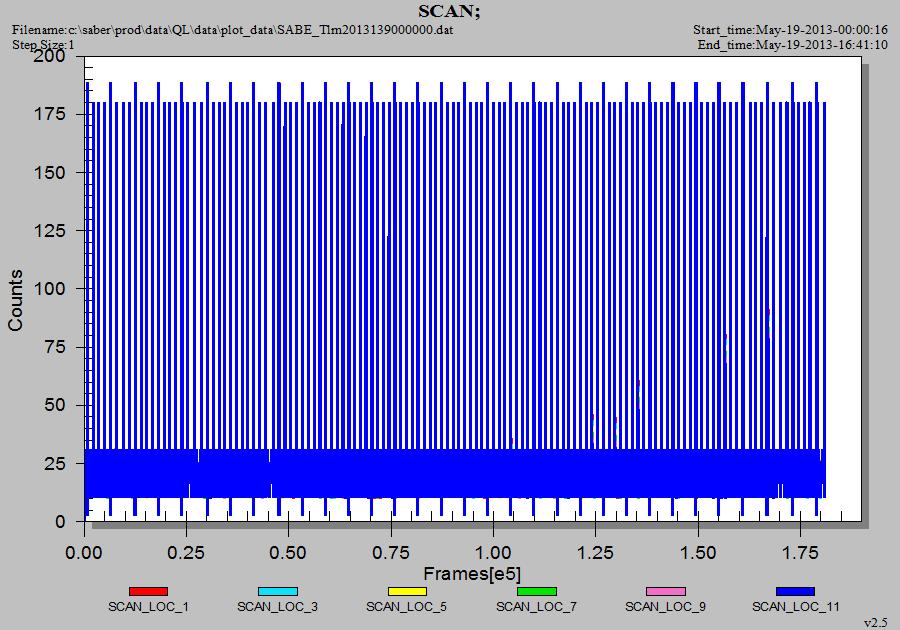Select the SCAN_LOC_1 legend label

tap(148, 606)
